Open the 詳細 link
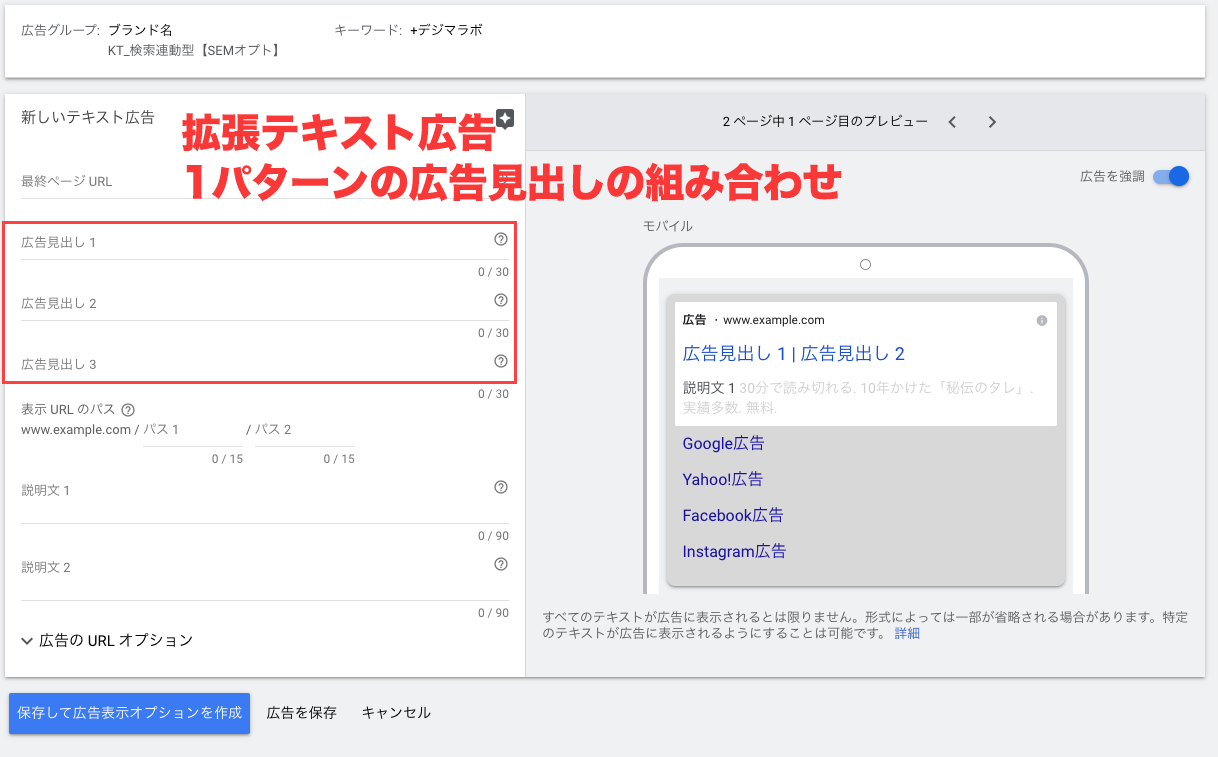This screenshot has width=1218, height=757. [907, 633]
